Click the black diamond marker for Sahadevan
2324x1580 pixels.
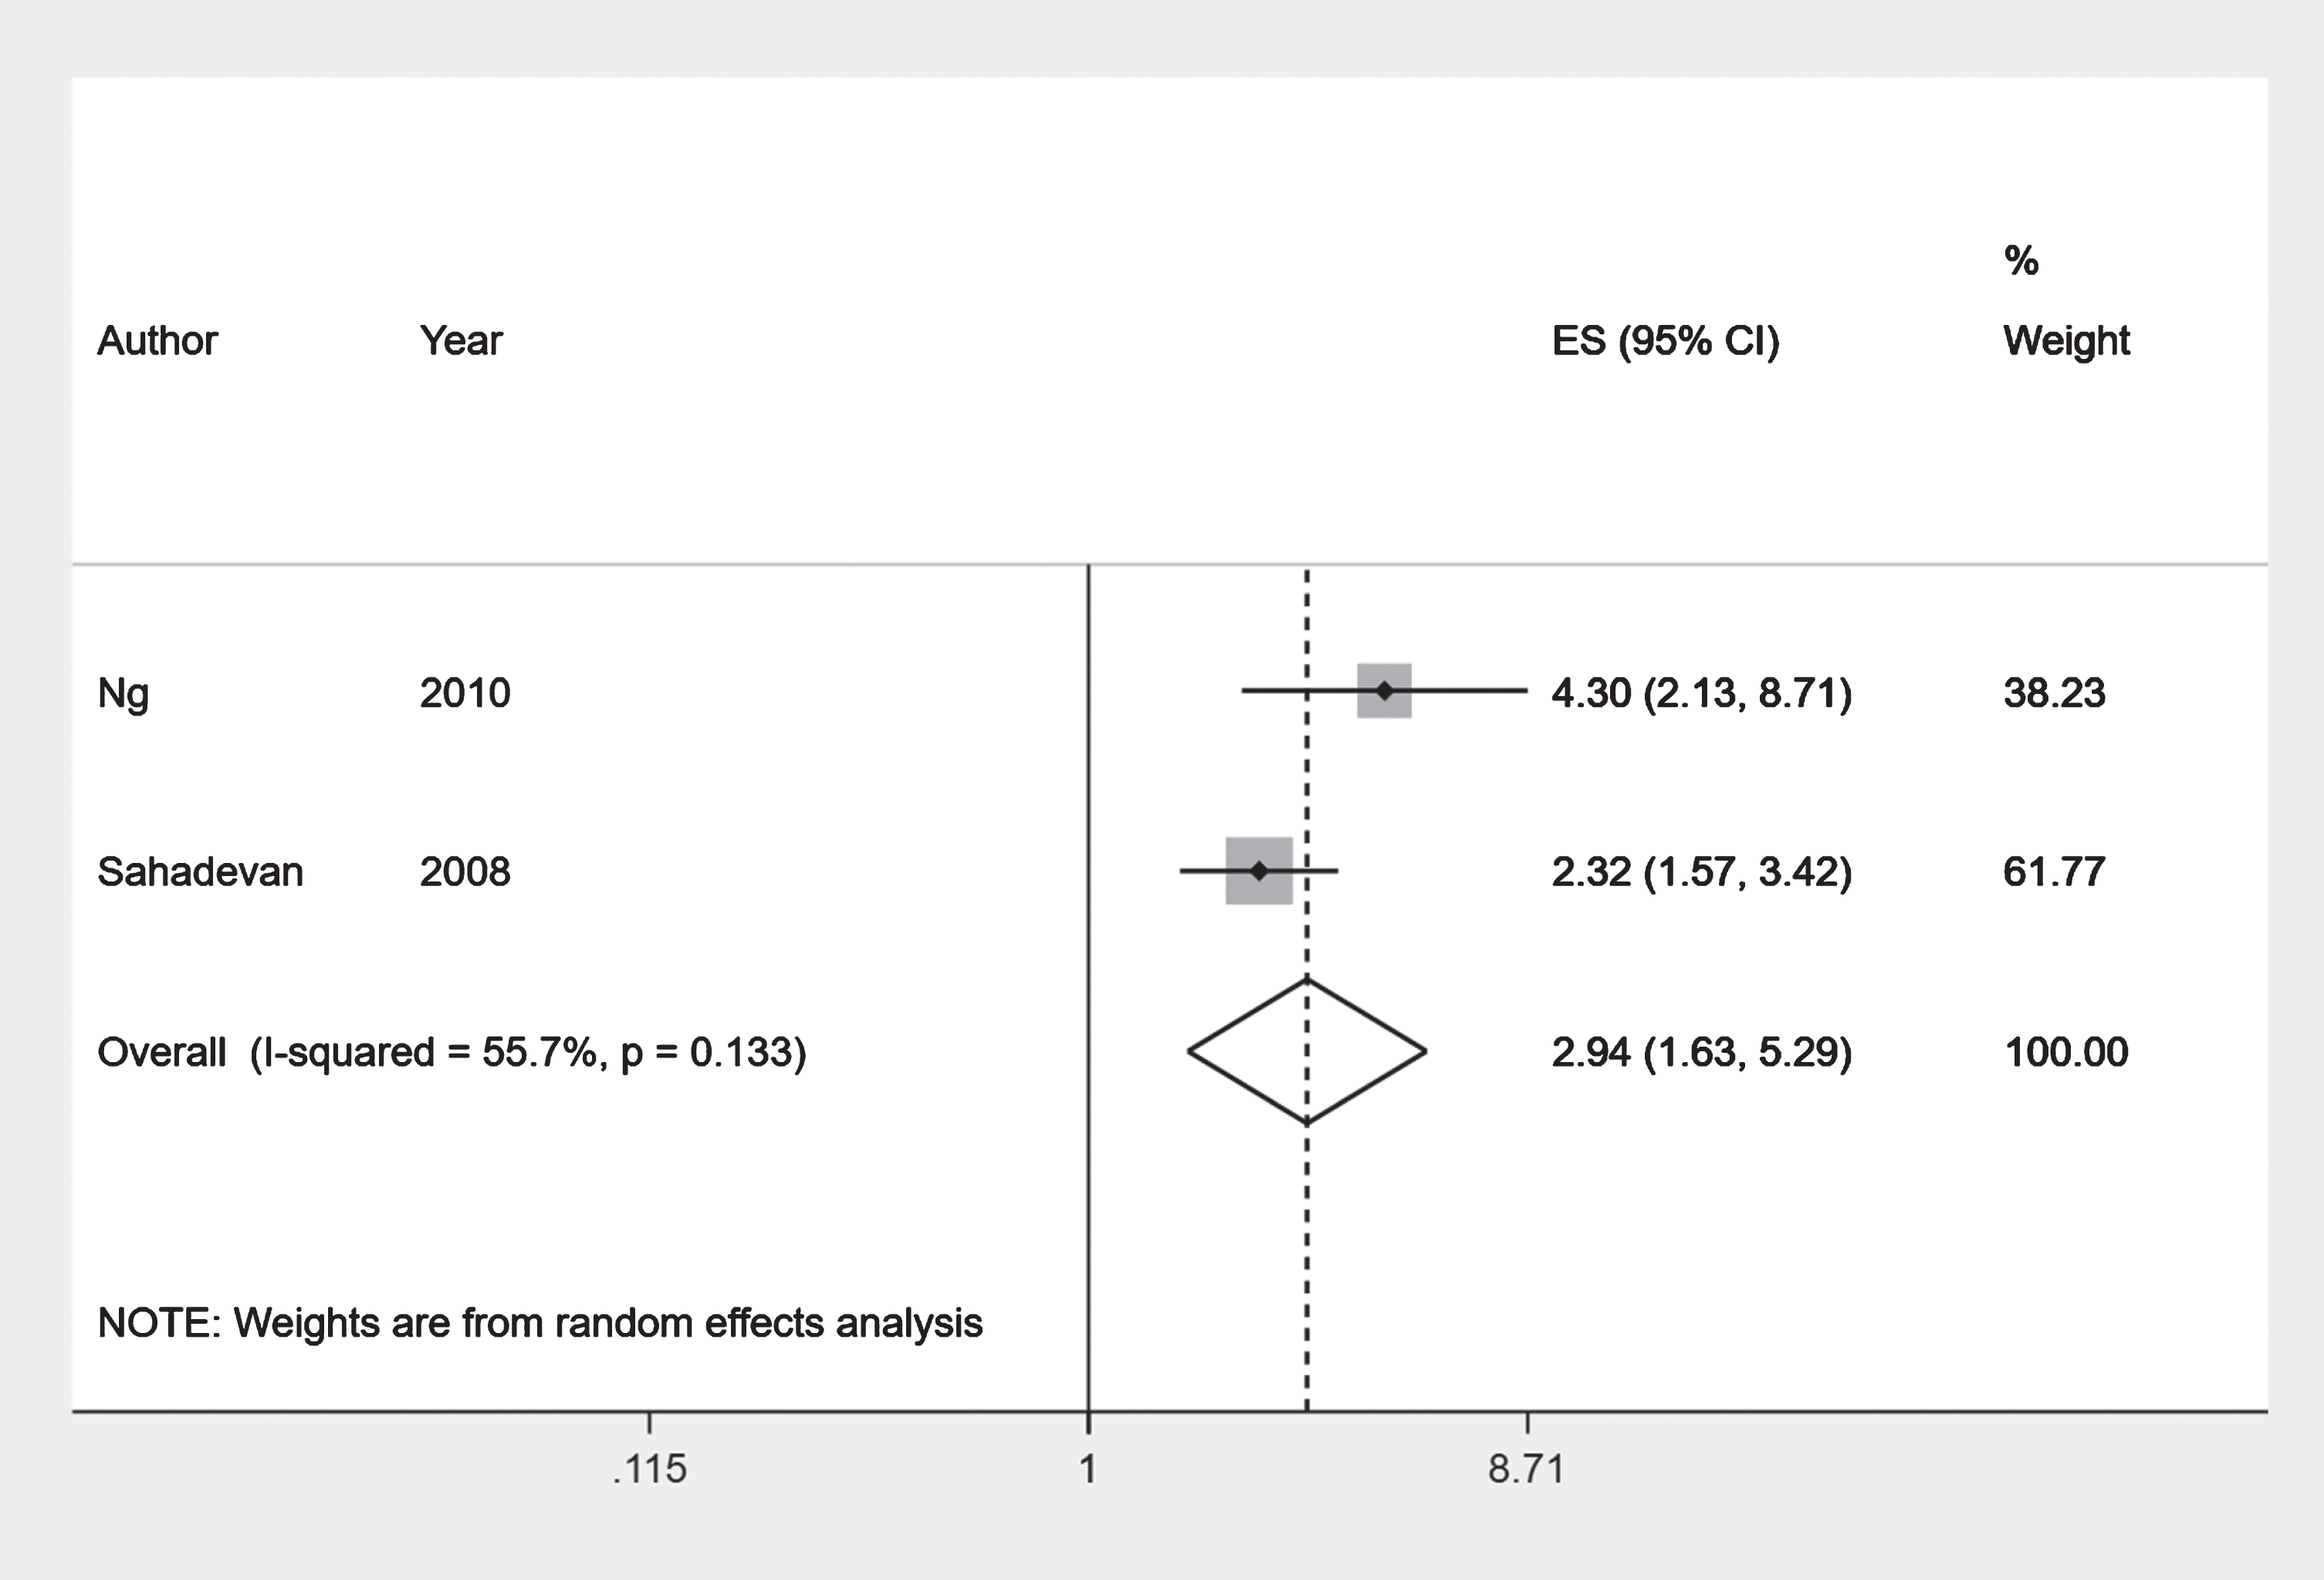click(x=1259, y=871)
